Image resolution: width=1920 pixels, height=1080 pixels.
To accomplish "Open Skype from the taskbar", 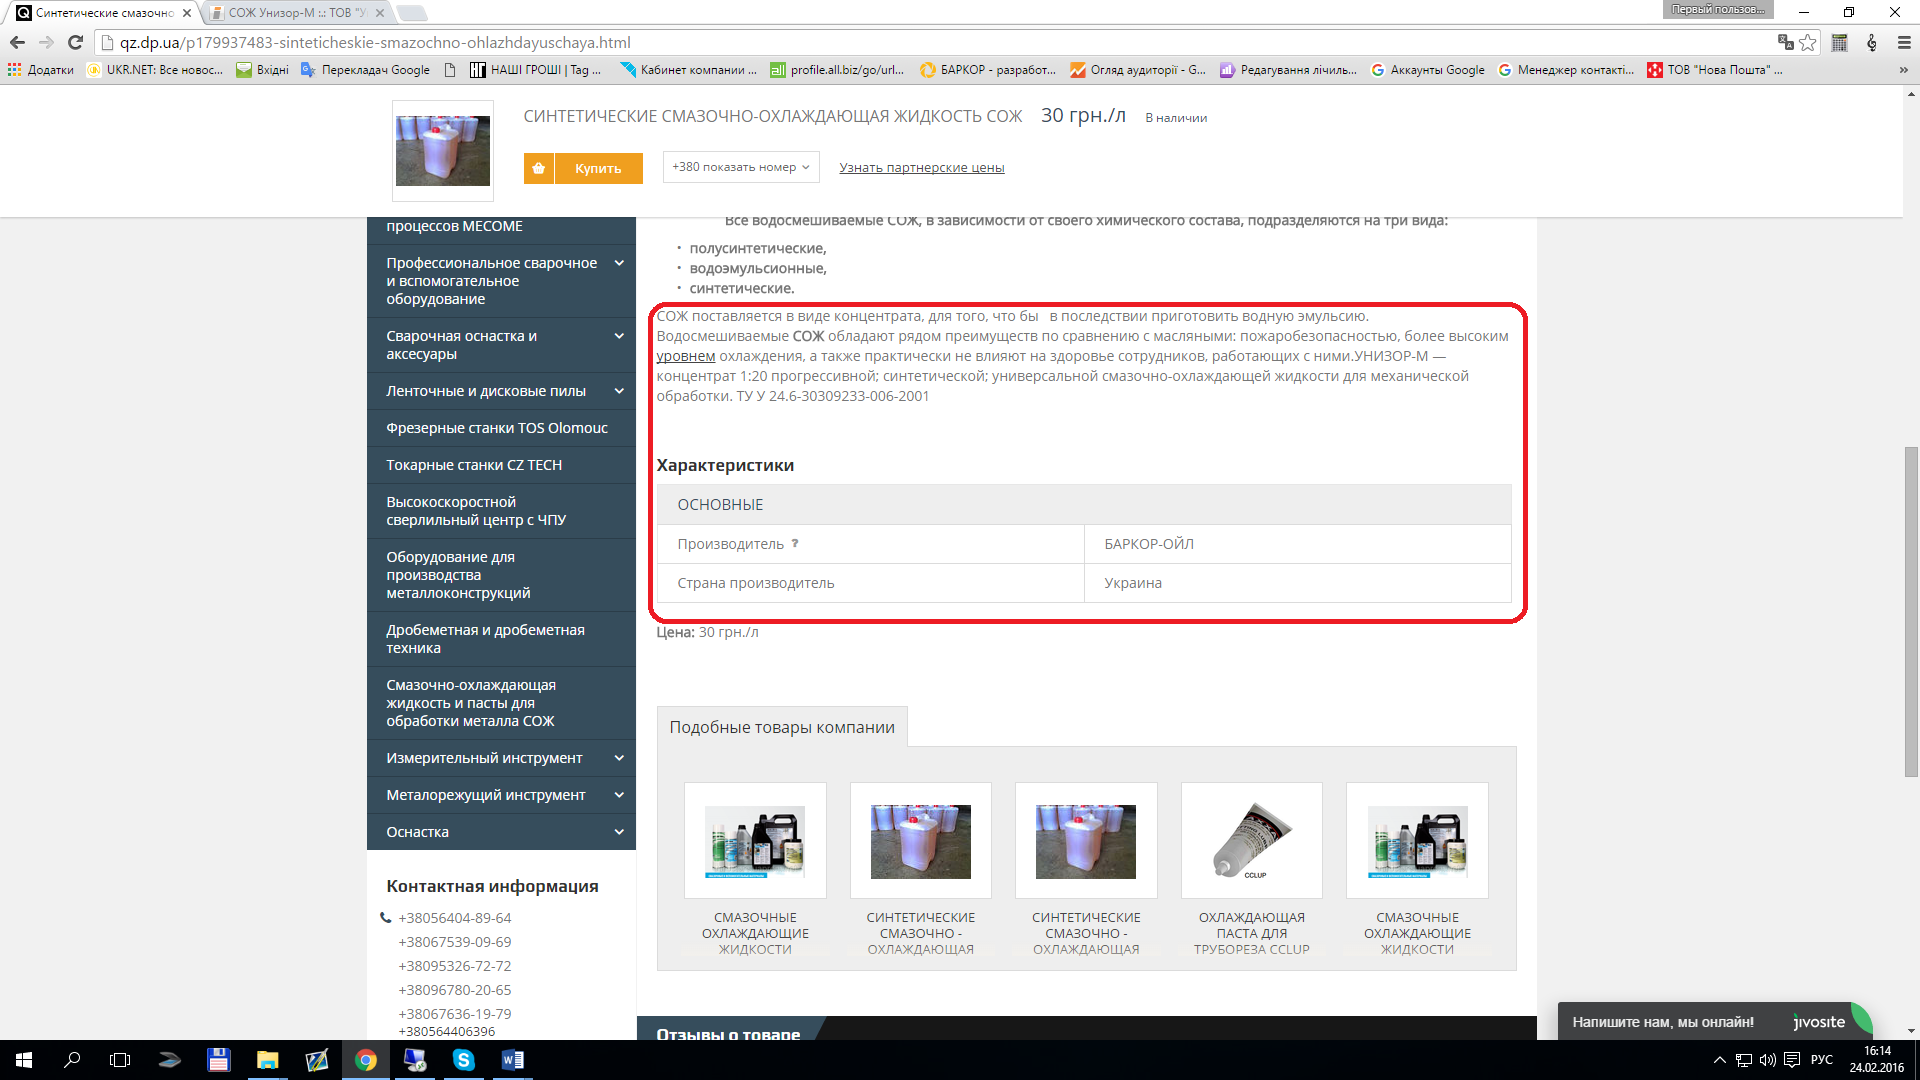I will pos(463,1060).
